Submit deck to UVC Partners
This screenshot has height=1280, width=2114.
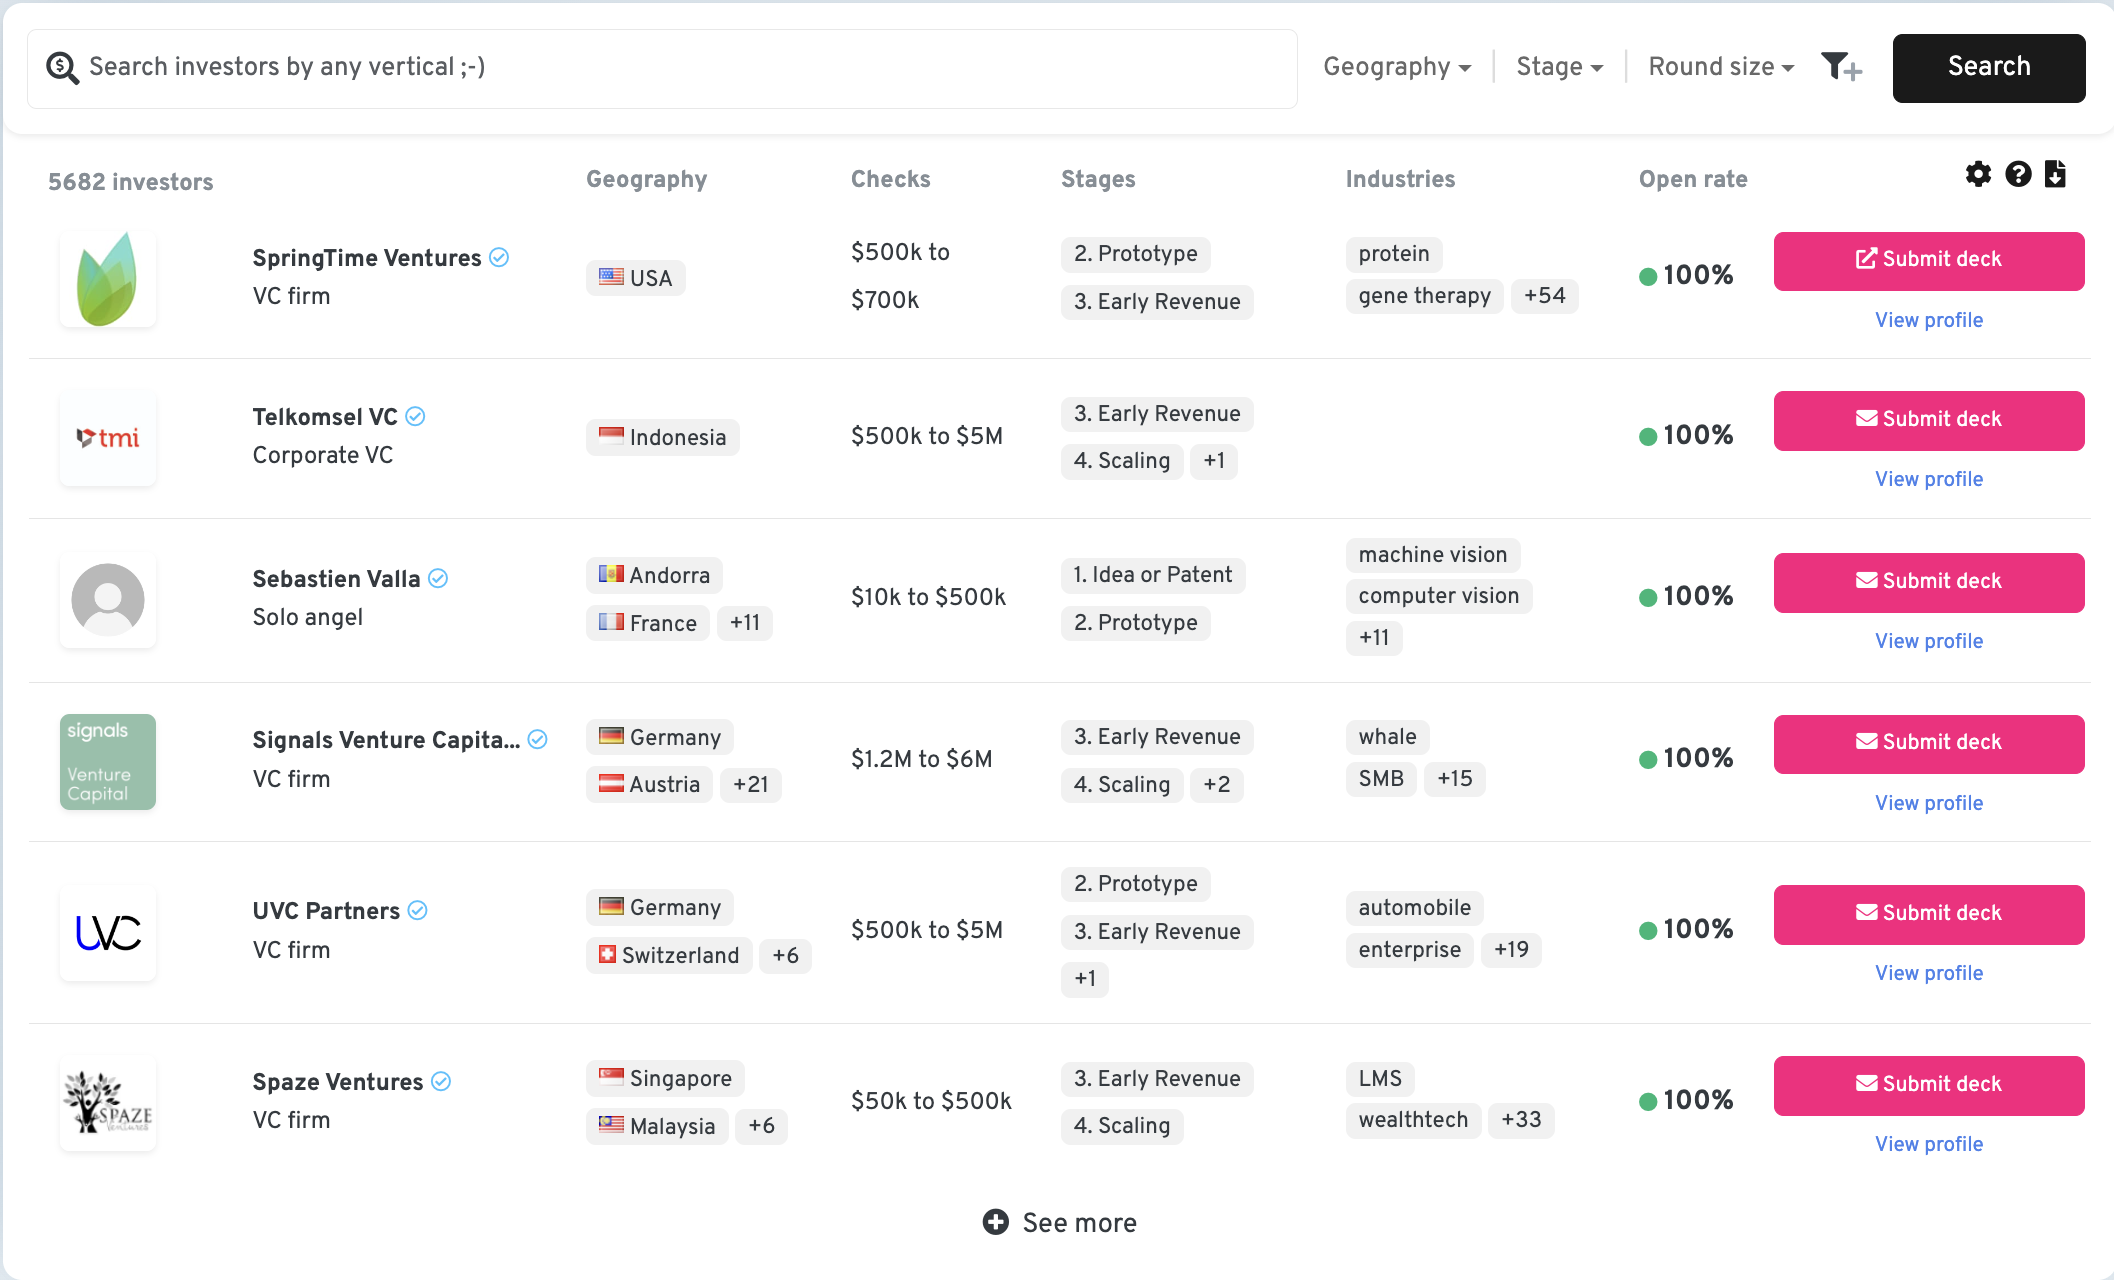(1929, 915)
